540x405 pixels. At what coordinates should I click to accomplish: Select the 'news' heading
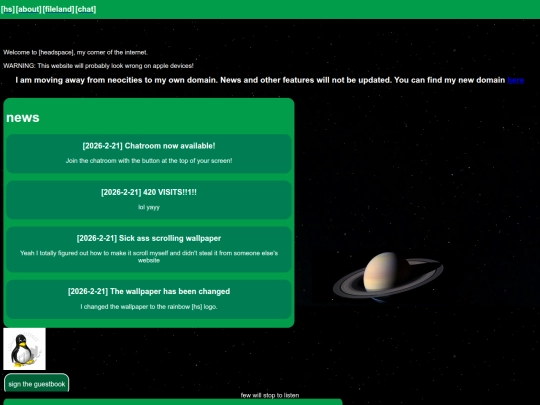click(23, 117)
